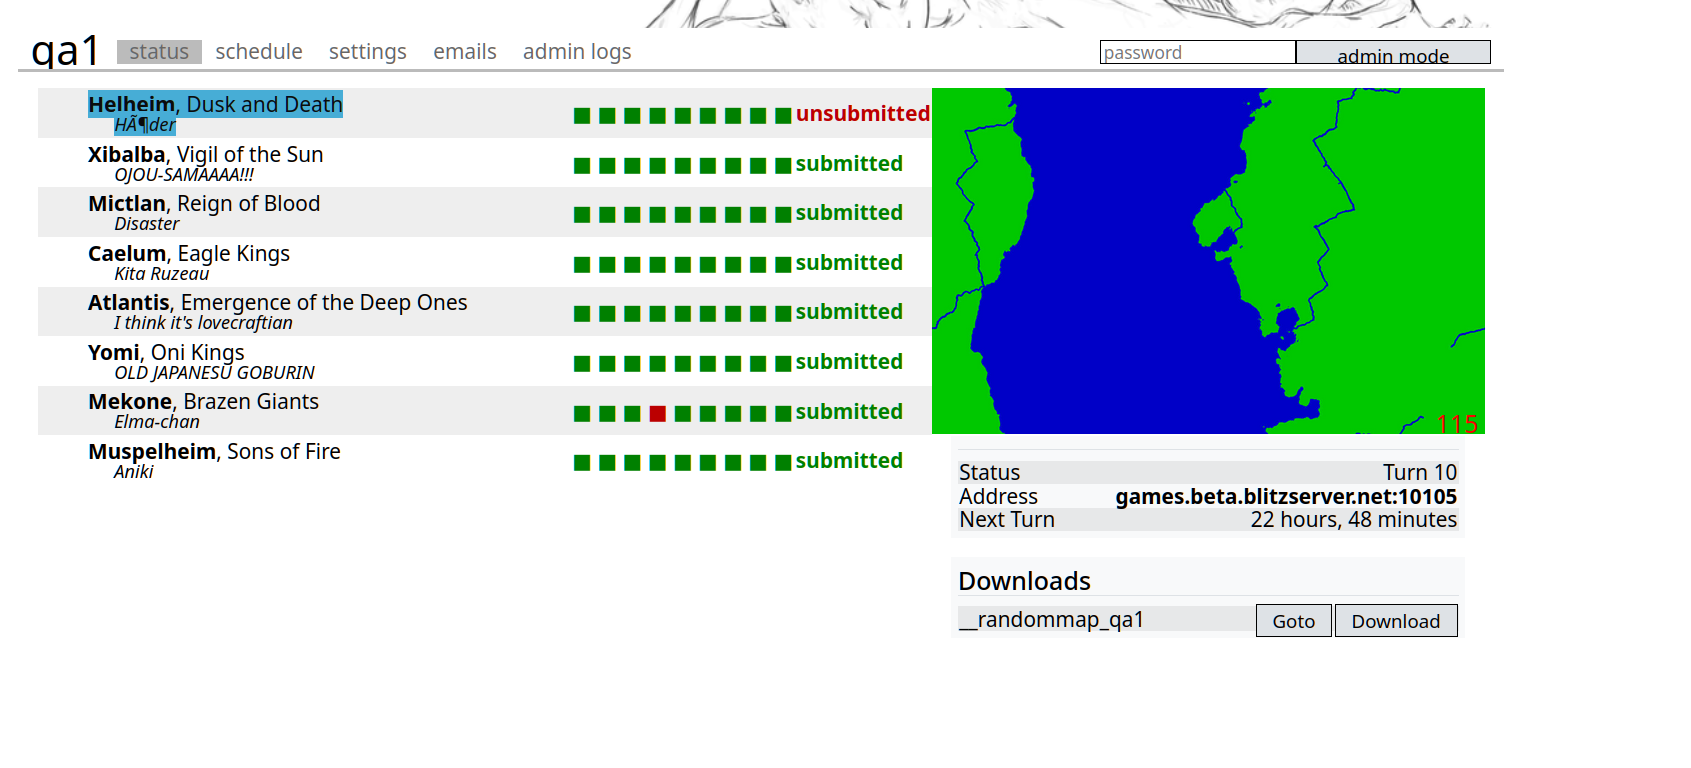Image resolution: width=1691 pixels, height=768 pixels.
Task: Open the schedule tab
Action: 259,52
